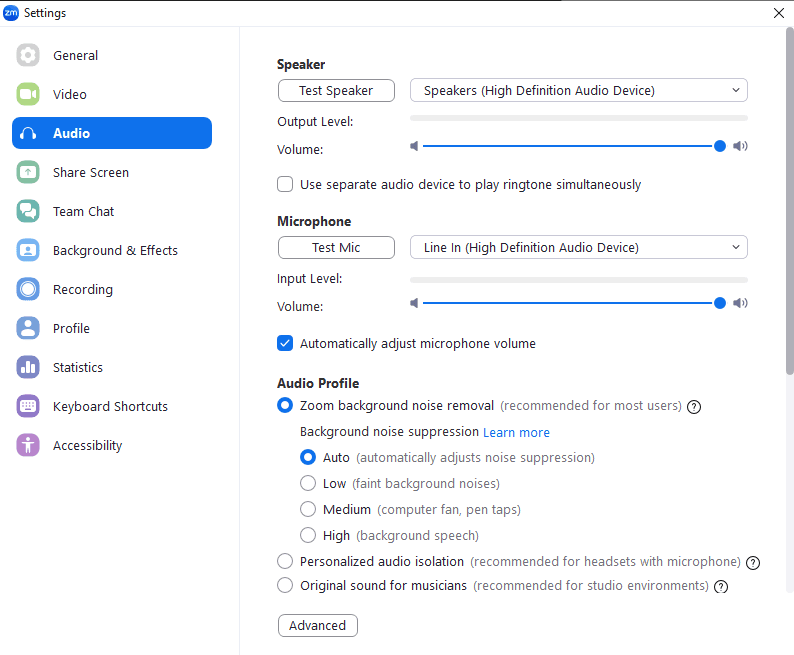Open Share Screen settings icon

[x=28, y=173]
